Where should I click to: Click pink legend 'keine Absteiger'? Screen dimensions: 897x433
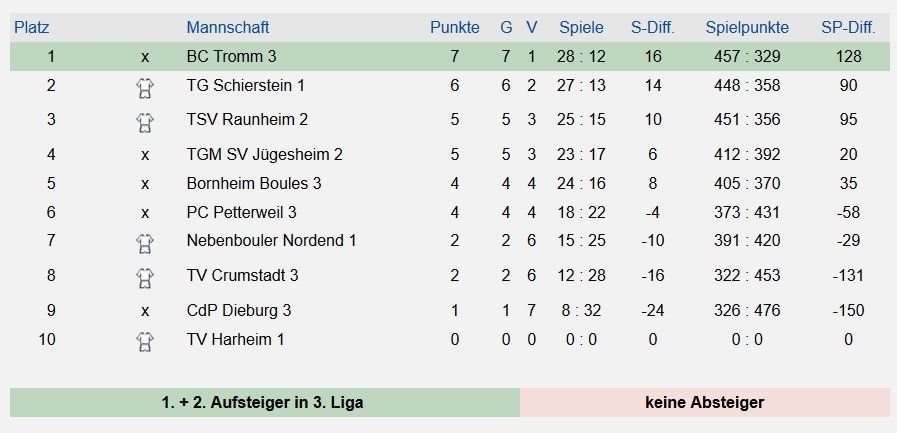(x=705, y=403)
